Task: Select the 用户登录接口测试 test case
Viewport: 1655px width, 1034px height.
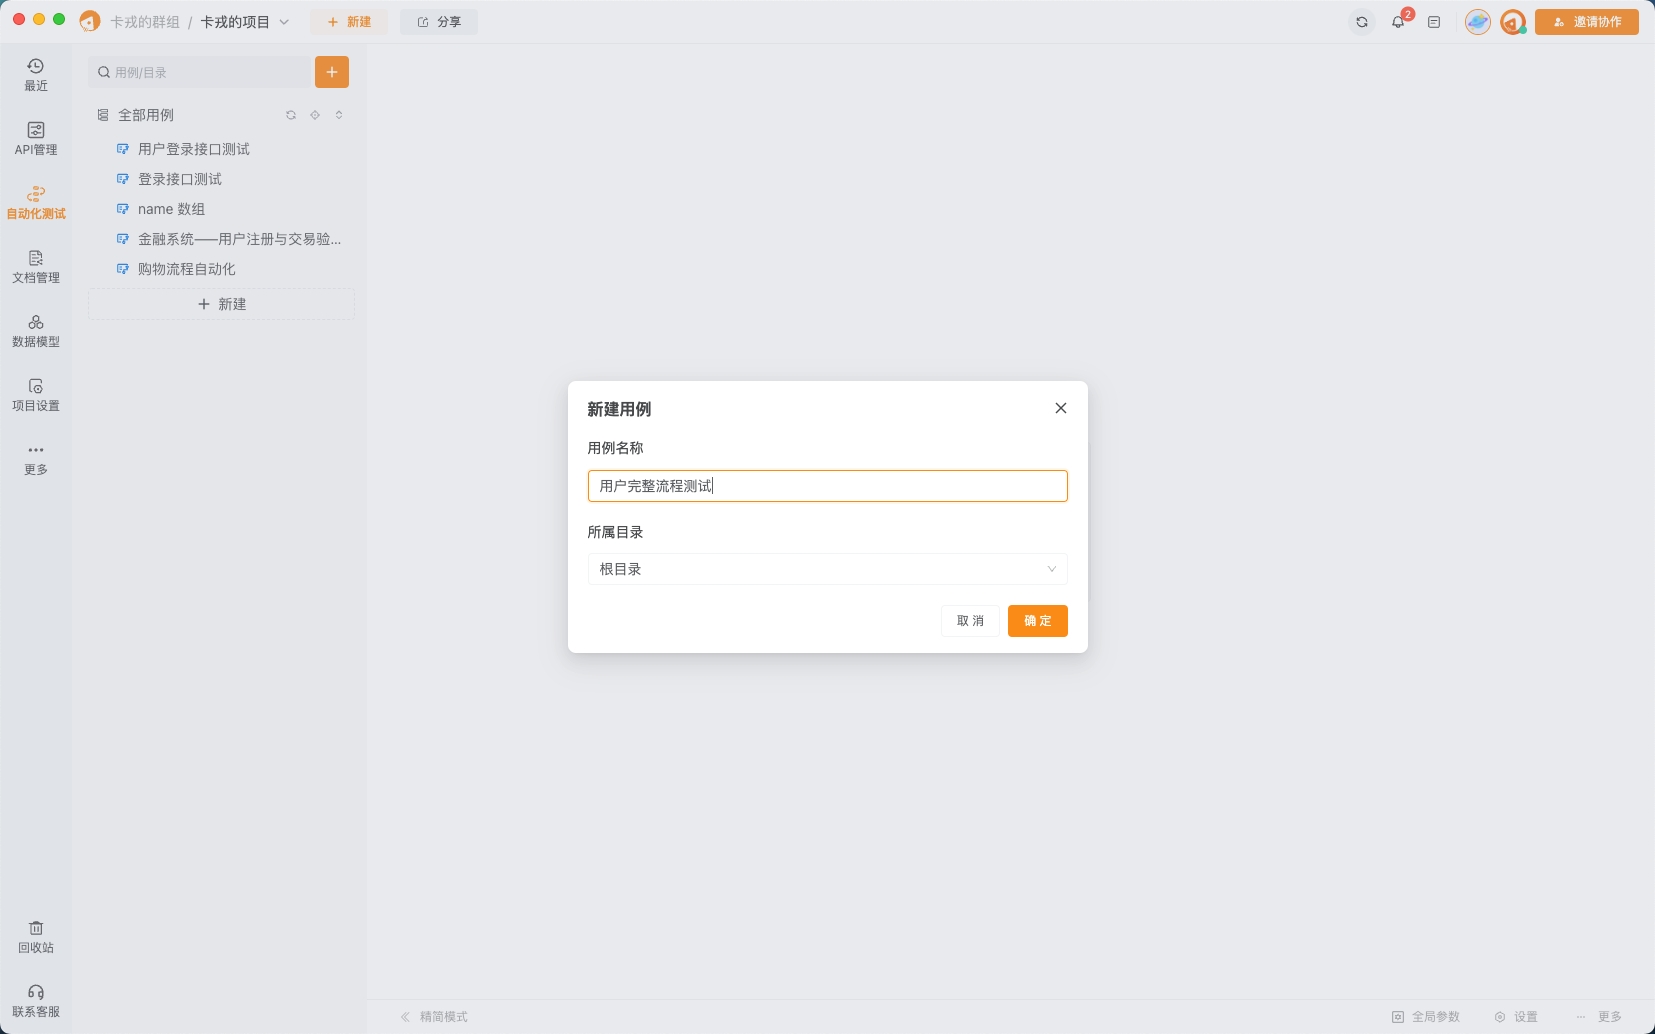Action: pyautogui.click(x=194, y=149)
